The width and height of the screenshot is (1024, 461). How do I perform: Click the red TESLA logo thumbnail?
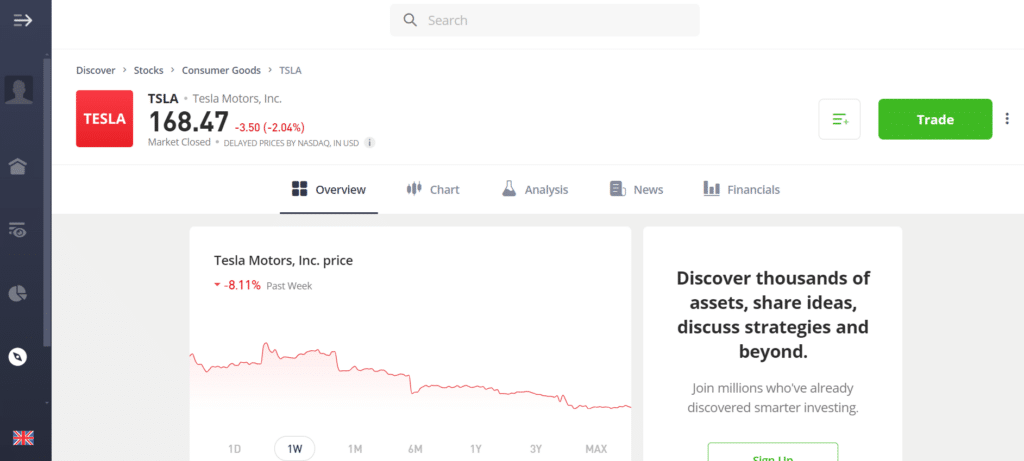105,119
